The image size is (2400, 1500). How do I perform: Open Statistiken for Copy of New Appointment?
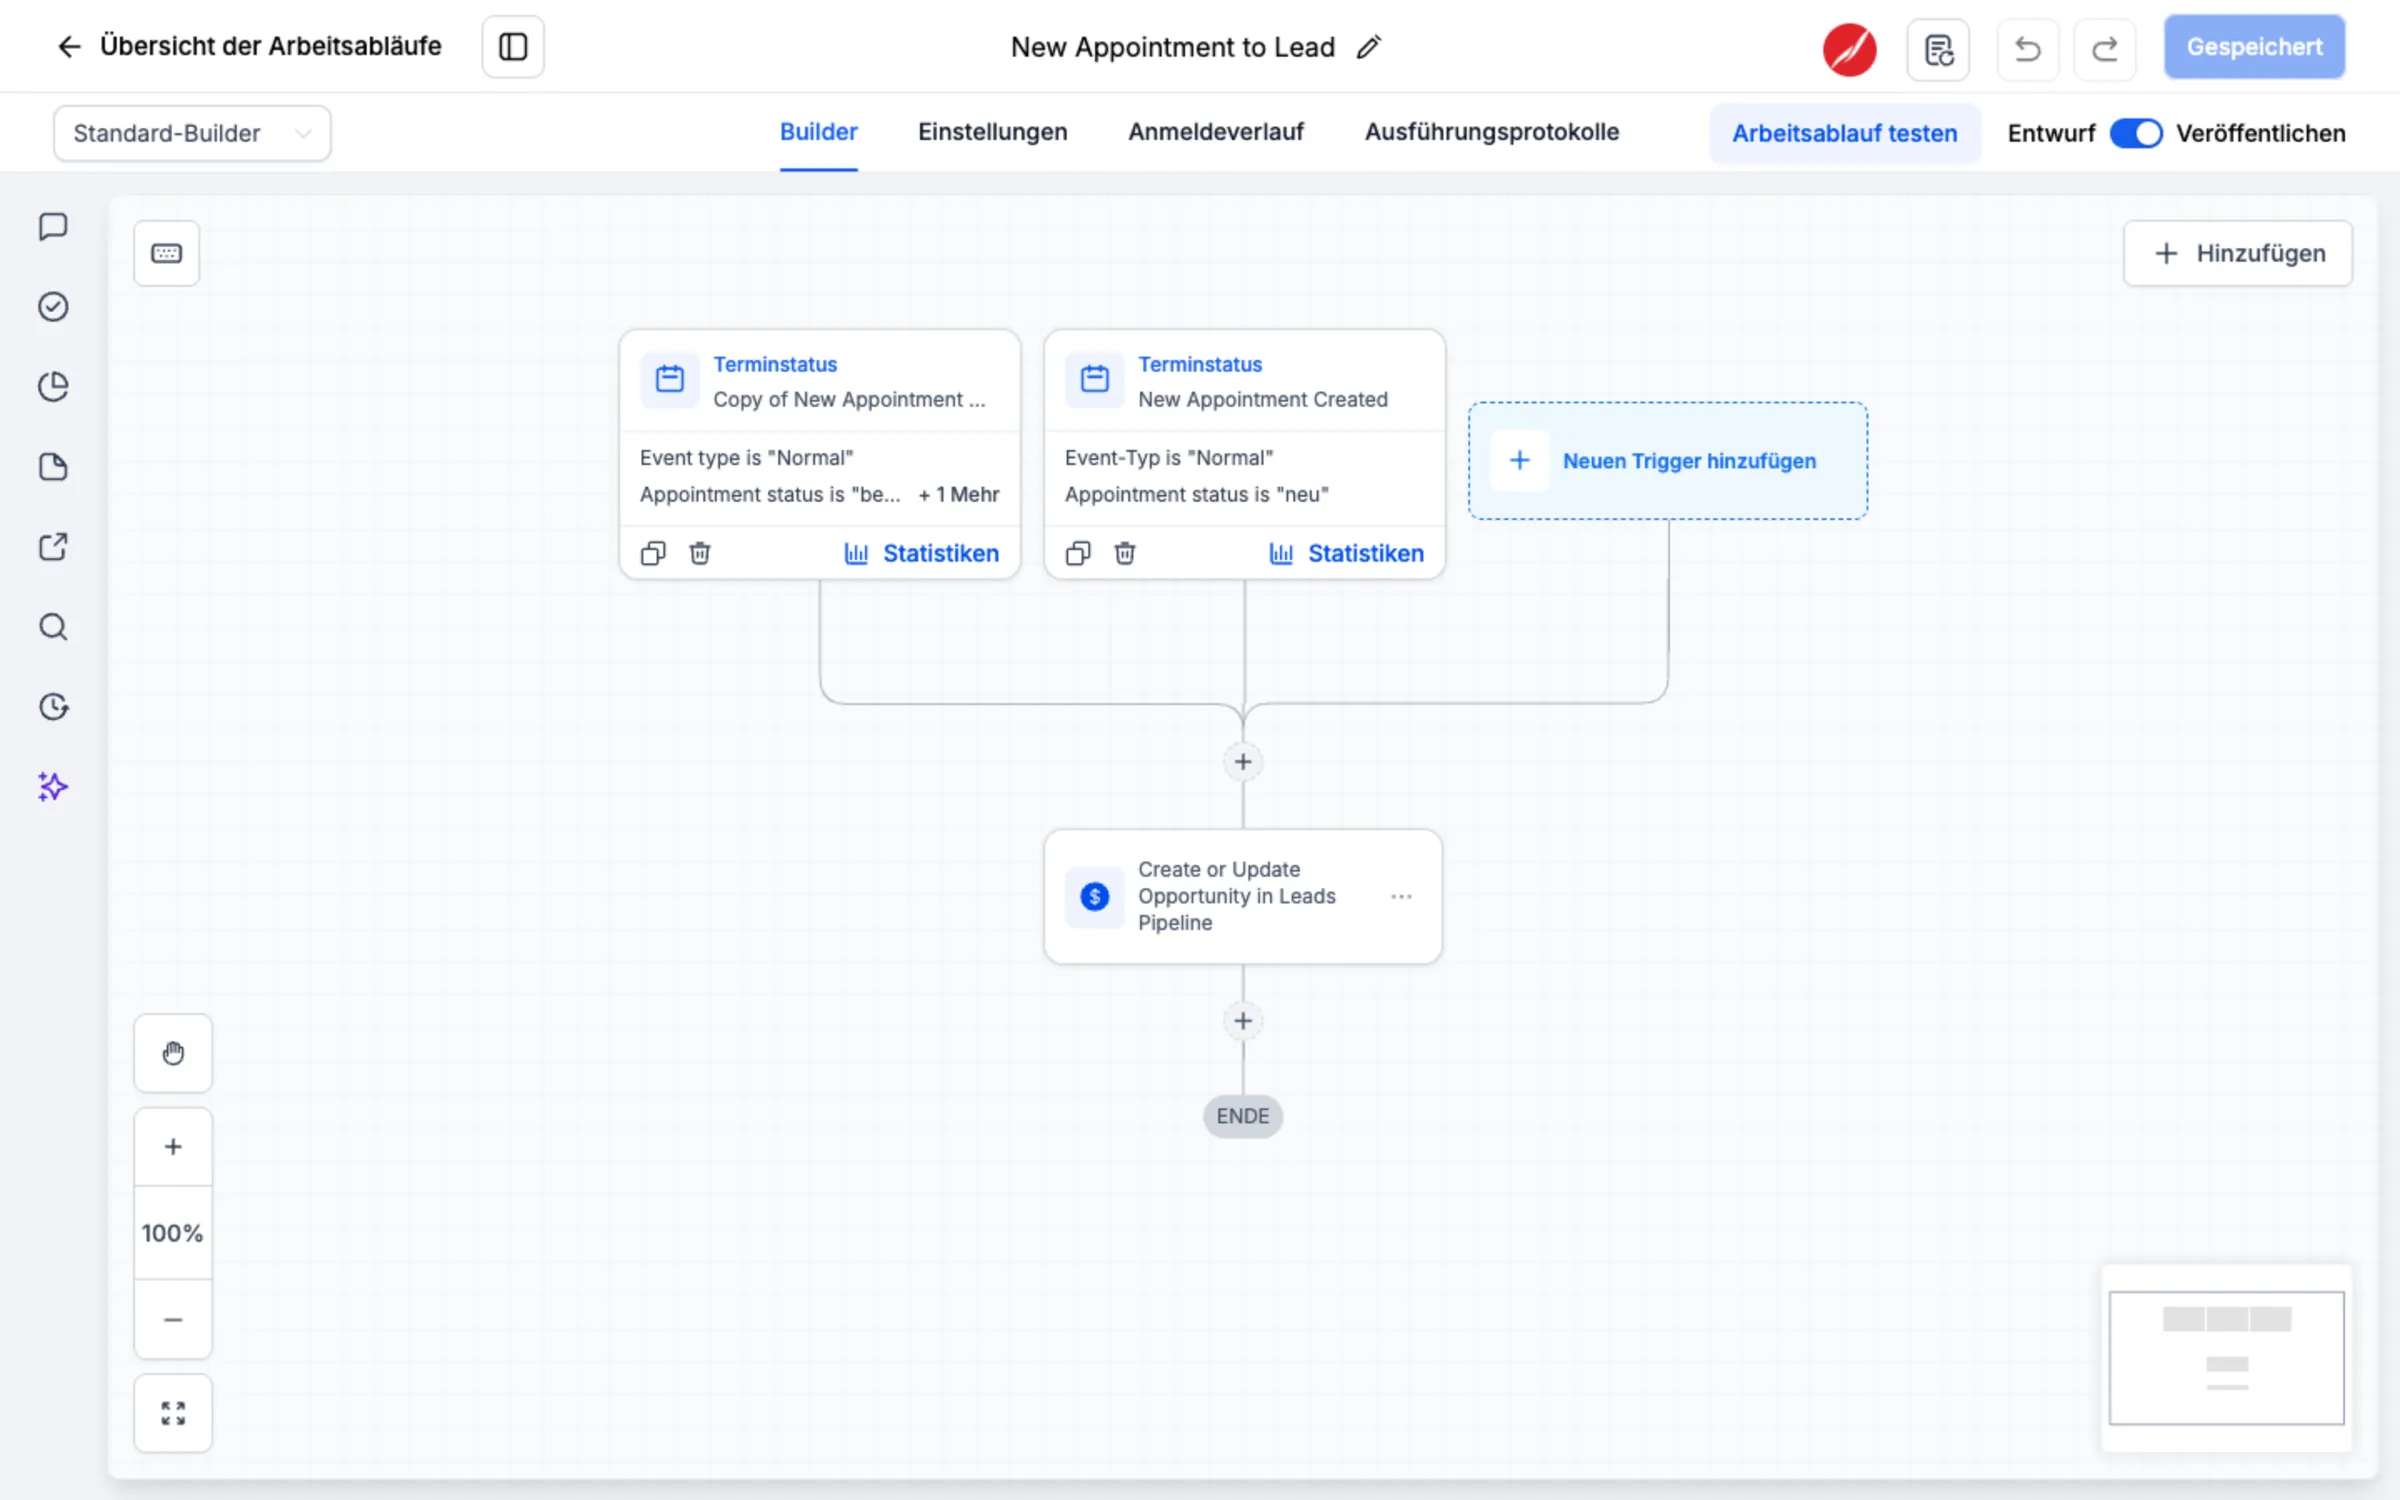click(x=921, y=553)
